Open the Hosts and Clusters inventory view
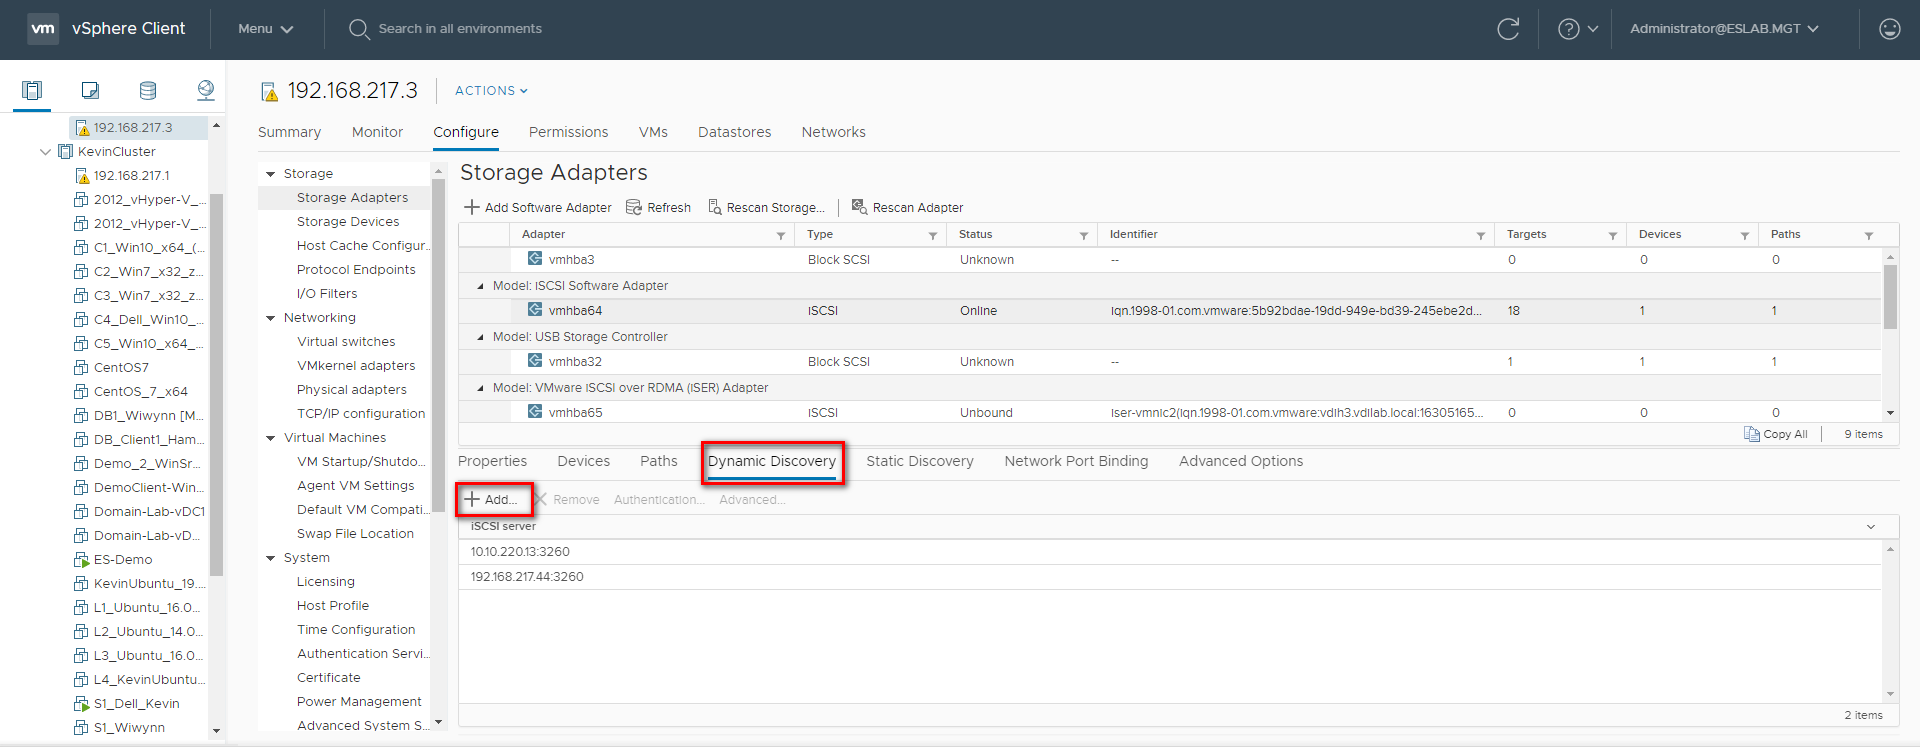 [x=32, y=91]
